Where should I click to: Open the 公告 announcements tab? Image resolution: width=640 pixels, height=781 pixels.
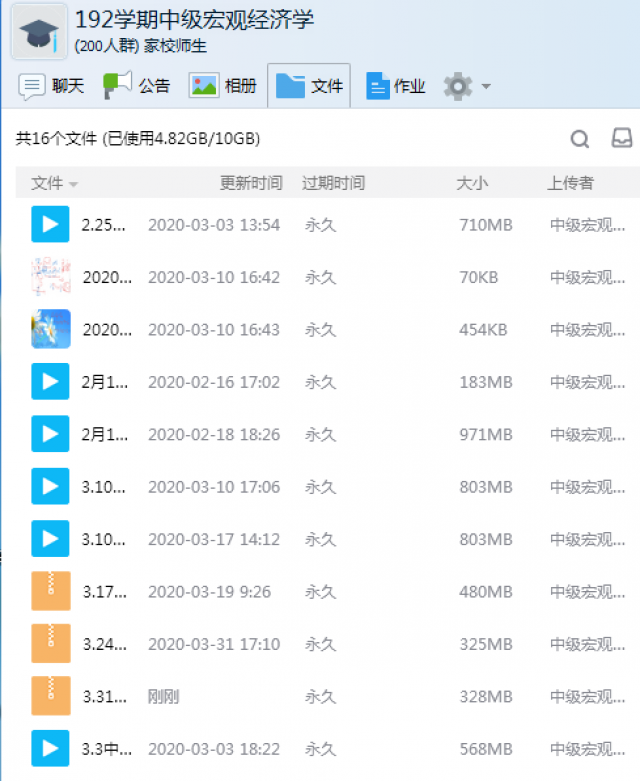[137, 86]
